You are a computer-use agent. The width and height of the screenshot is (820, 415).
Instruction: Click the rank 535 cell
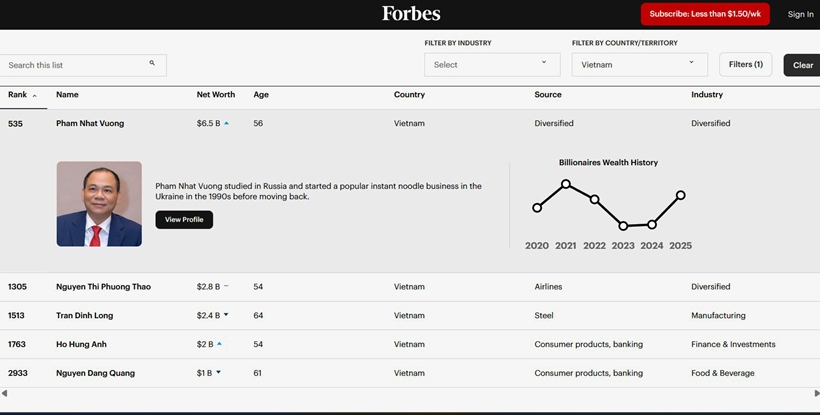point(15,124)
